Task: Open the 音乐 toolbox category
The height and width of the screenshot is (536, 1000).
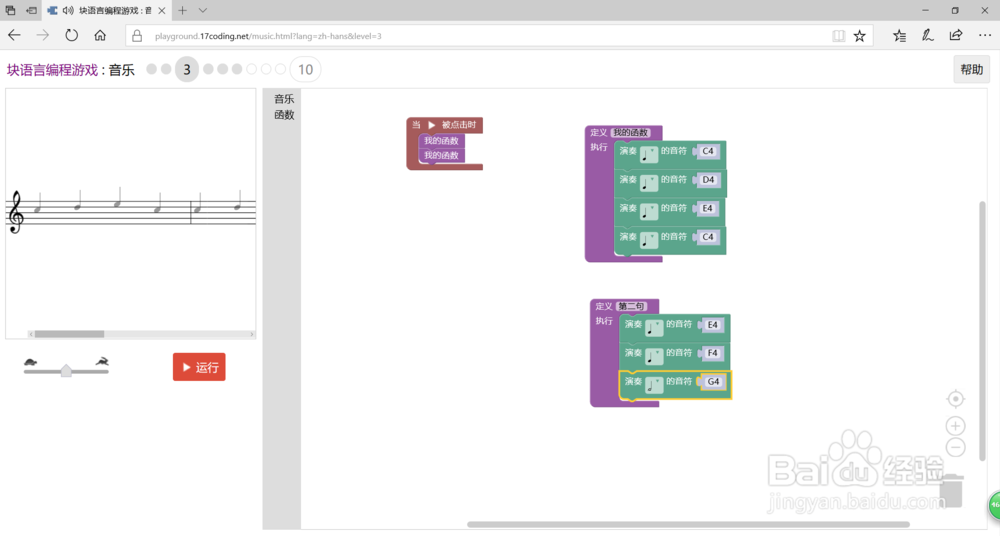Action: point(284,99)
